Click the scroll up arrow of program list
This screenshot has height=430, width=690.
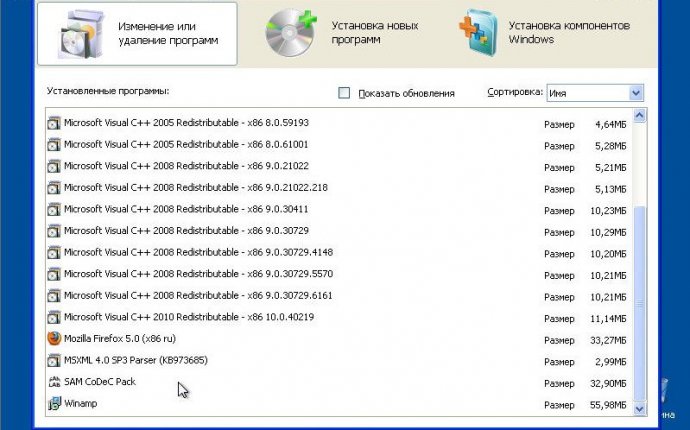[639, 116]
